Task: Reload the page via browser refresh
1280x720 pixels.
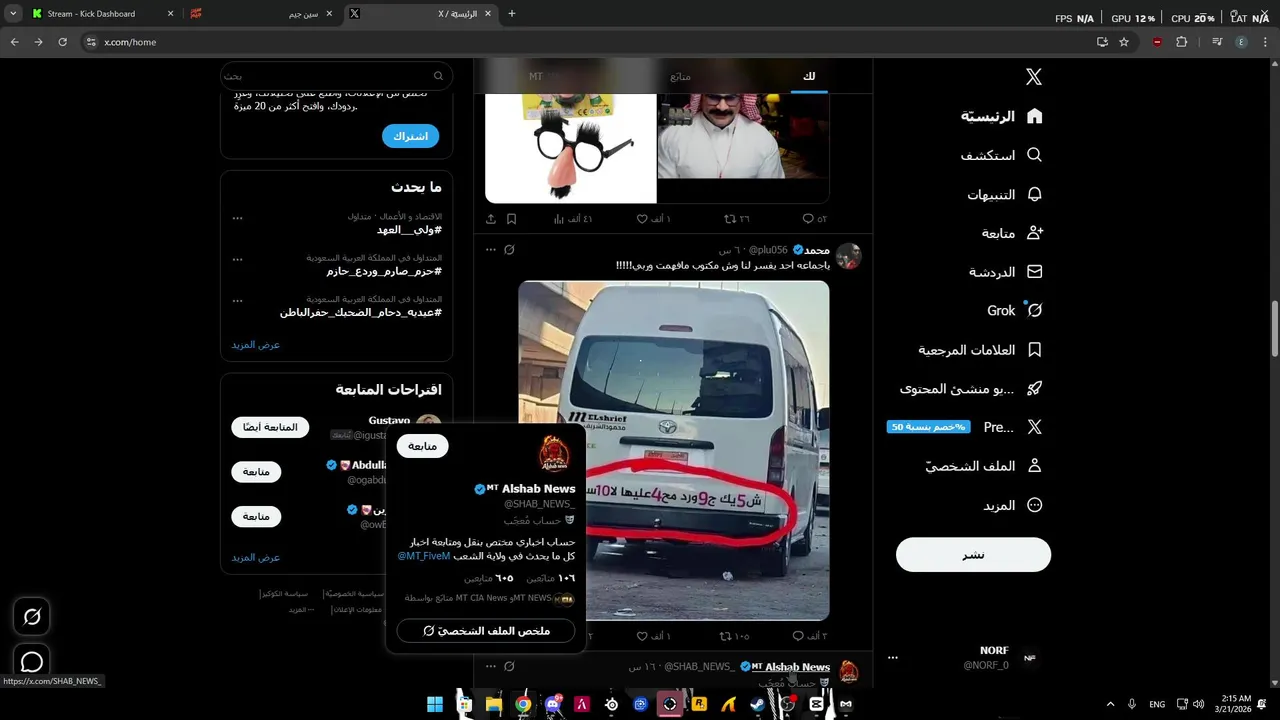Action: 62,42
